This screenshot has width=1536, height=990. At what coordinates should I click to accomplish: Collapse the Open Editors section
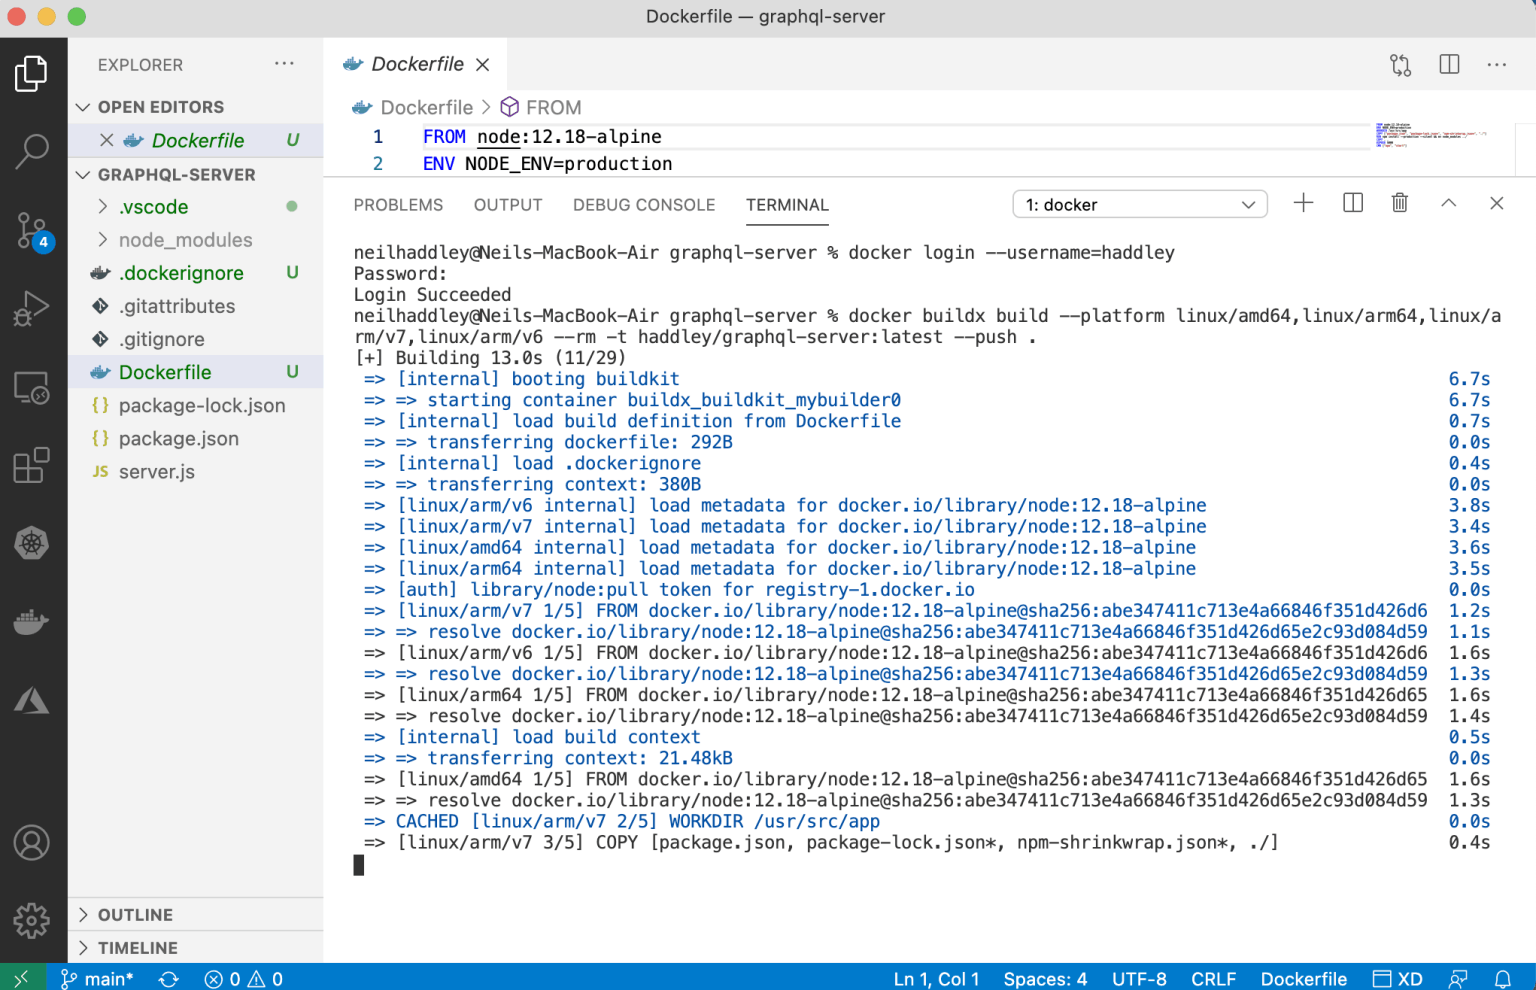[160, 107]
